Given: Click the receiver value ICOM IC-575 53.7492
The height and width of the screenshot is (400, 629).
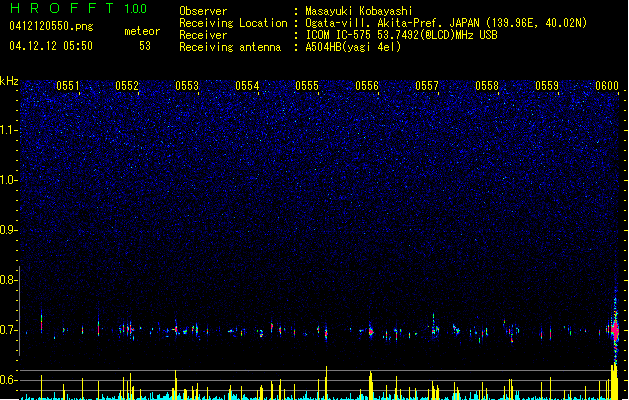Looking at the screenshot, I should (401, 35).
